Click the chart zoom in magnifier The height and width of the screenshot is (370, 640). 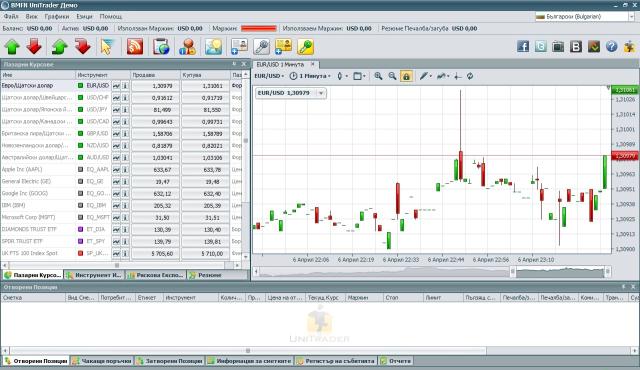(378, 76)
